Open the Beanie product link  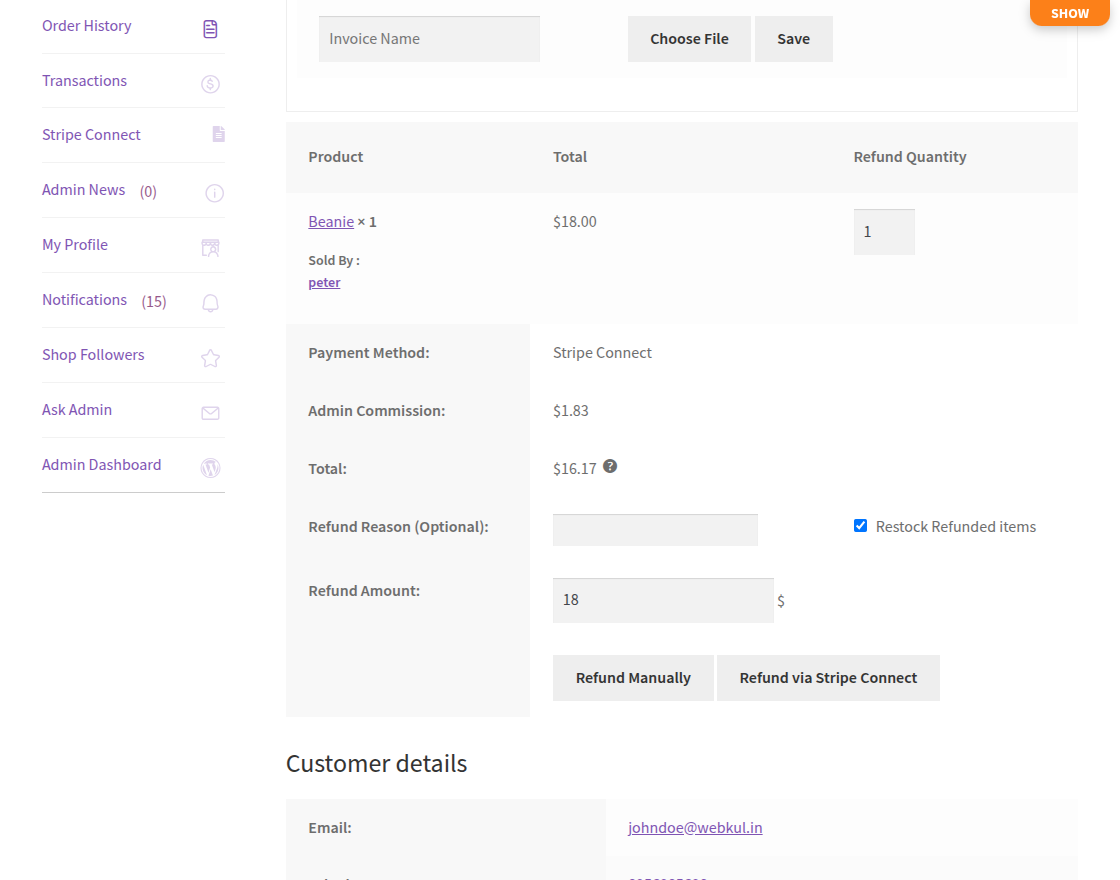tap(331, 222)
